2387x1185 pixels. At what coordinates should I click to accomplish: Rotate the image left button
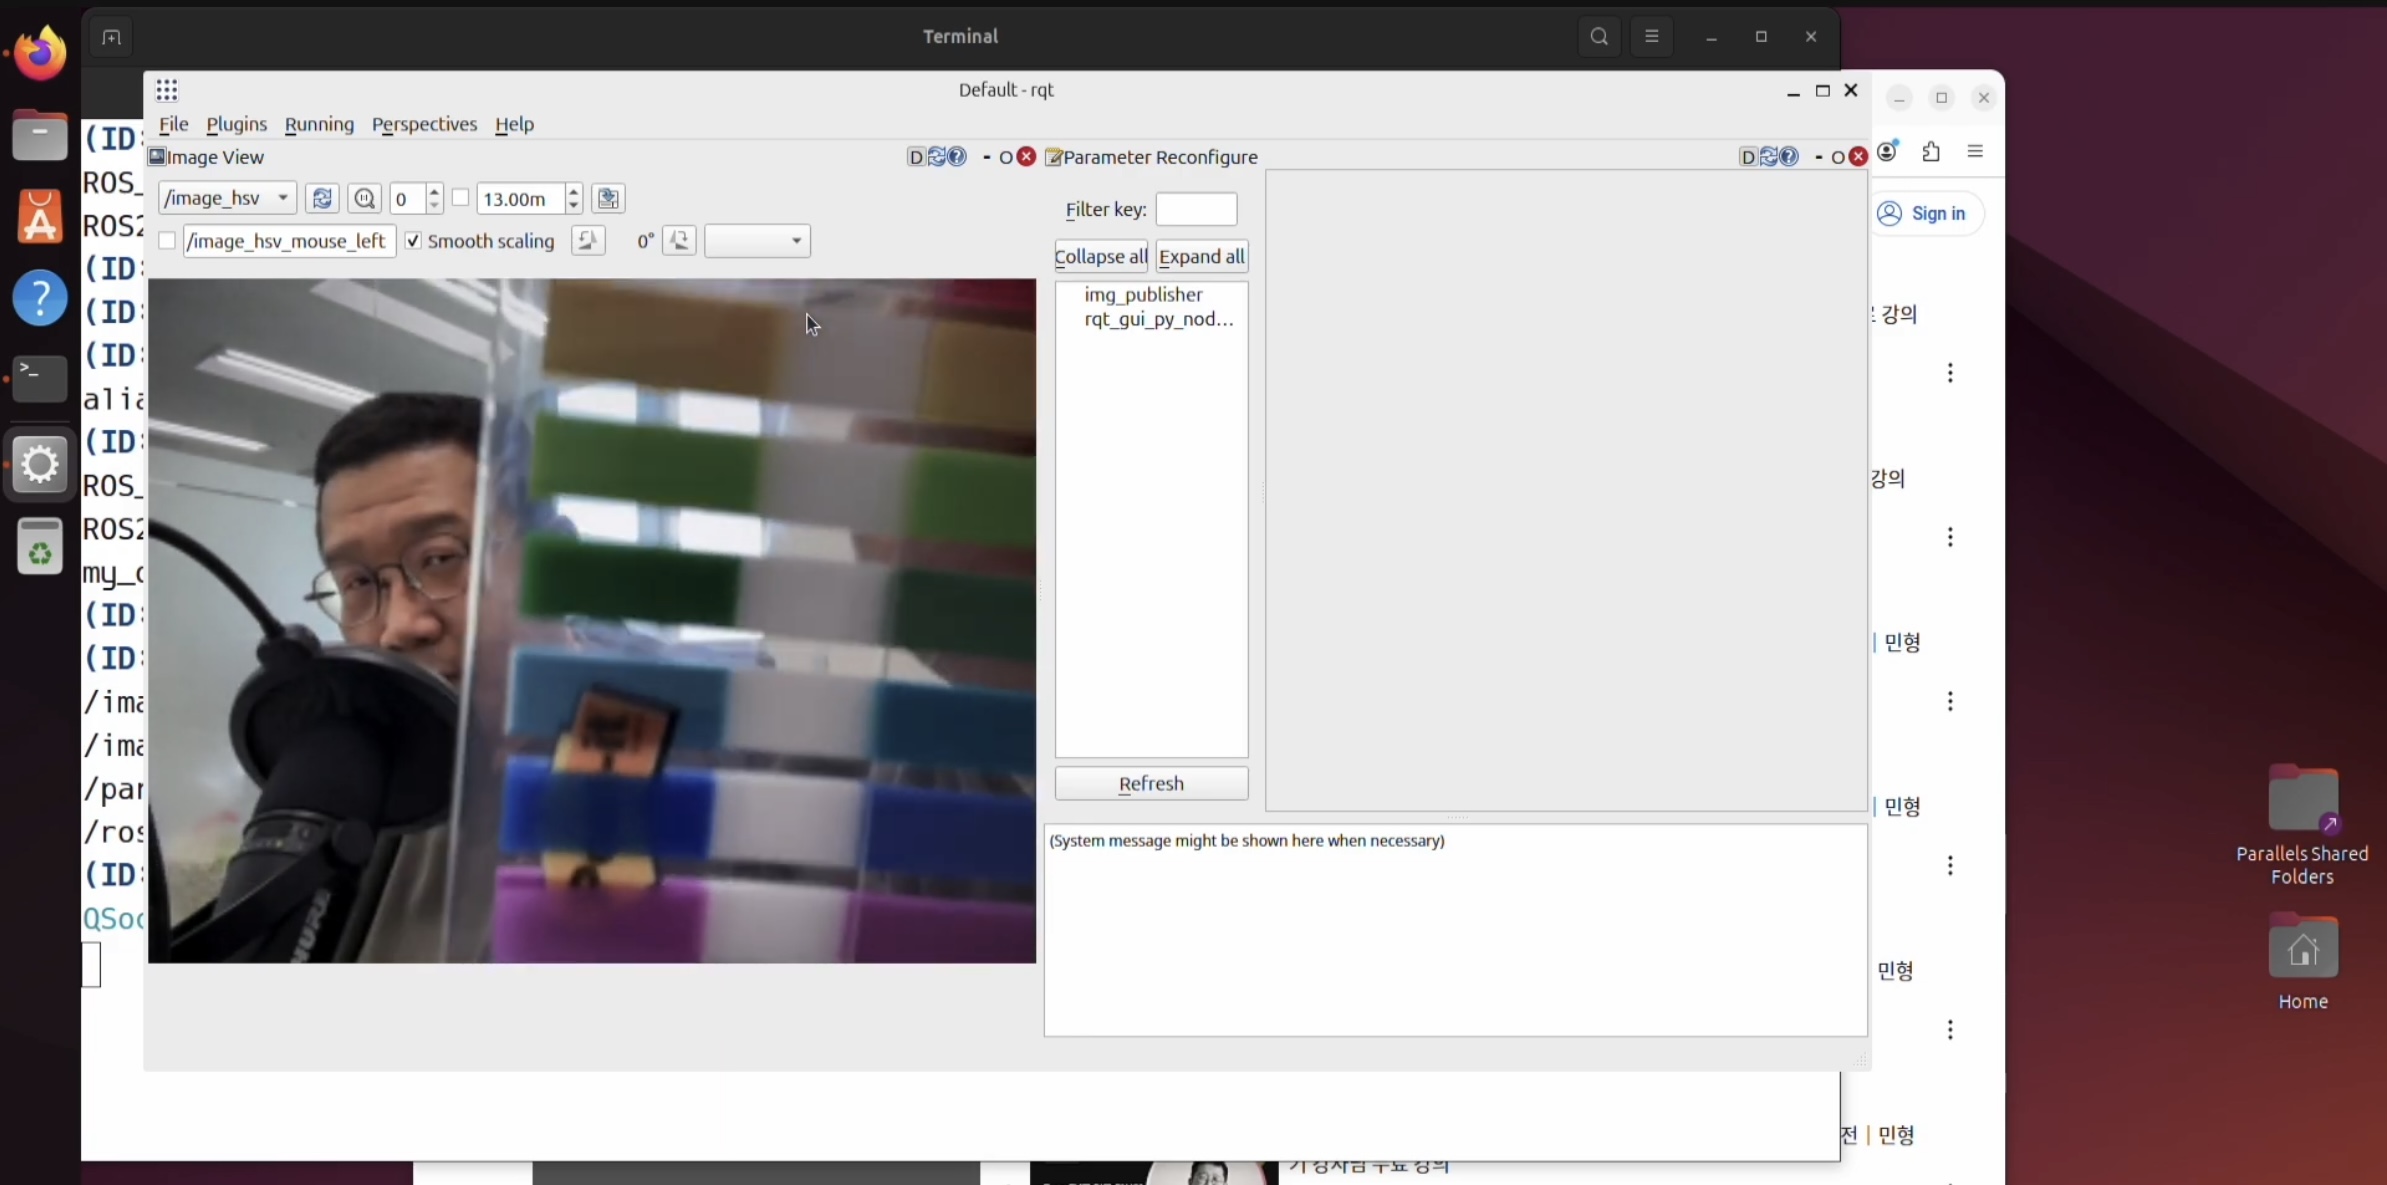588,241
